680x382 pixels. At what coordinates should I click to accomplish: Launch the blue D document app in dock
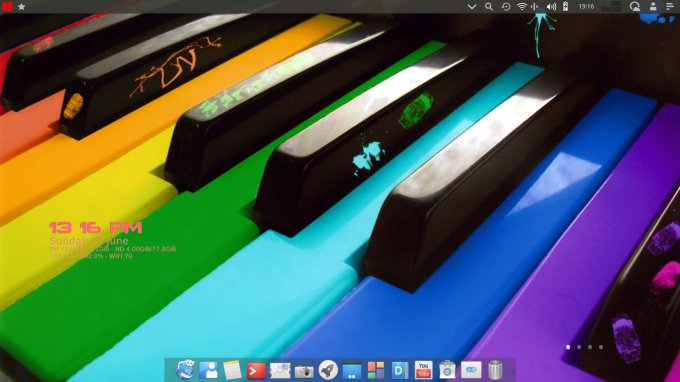[399, 370]
